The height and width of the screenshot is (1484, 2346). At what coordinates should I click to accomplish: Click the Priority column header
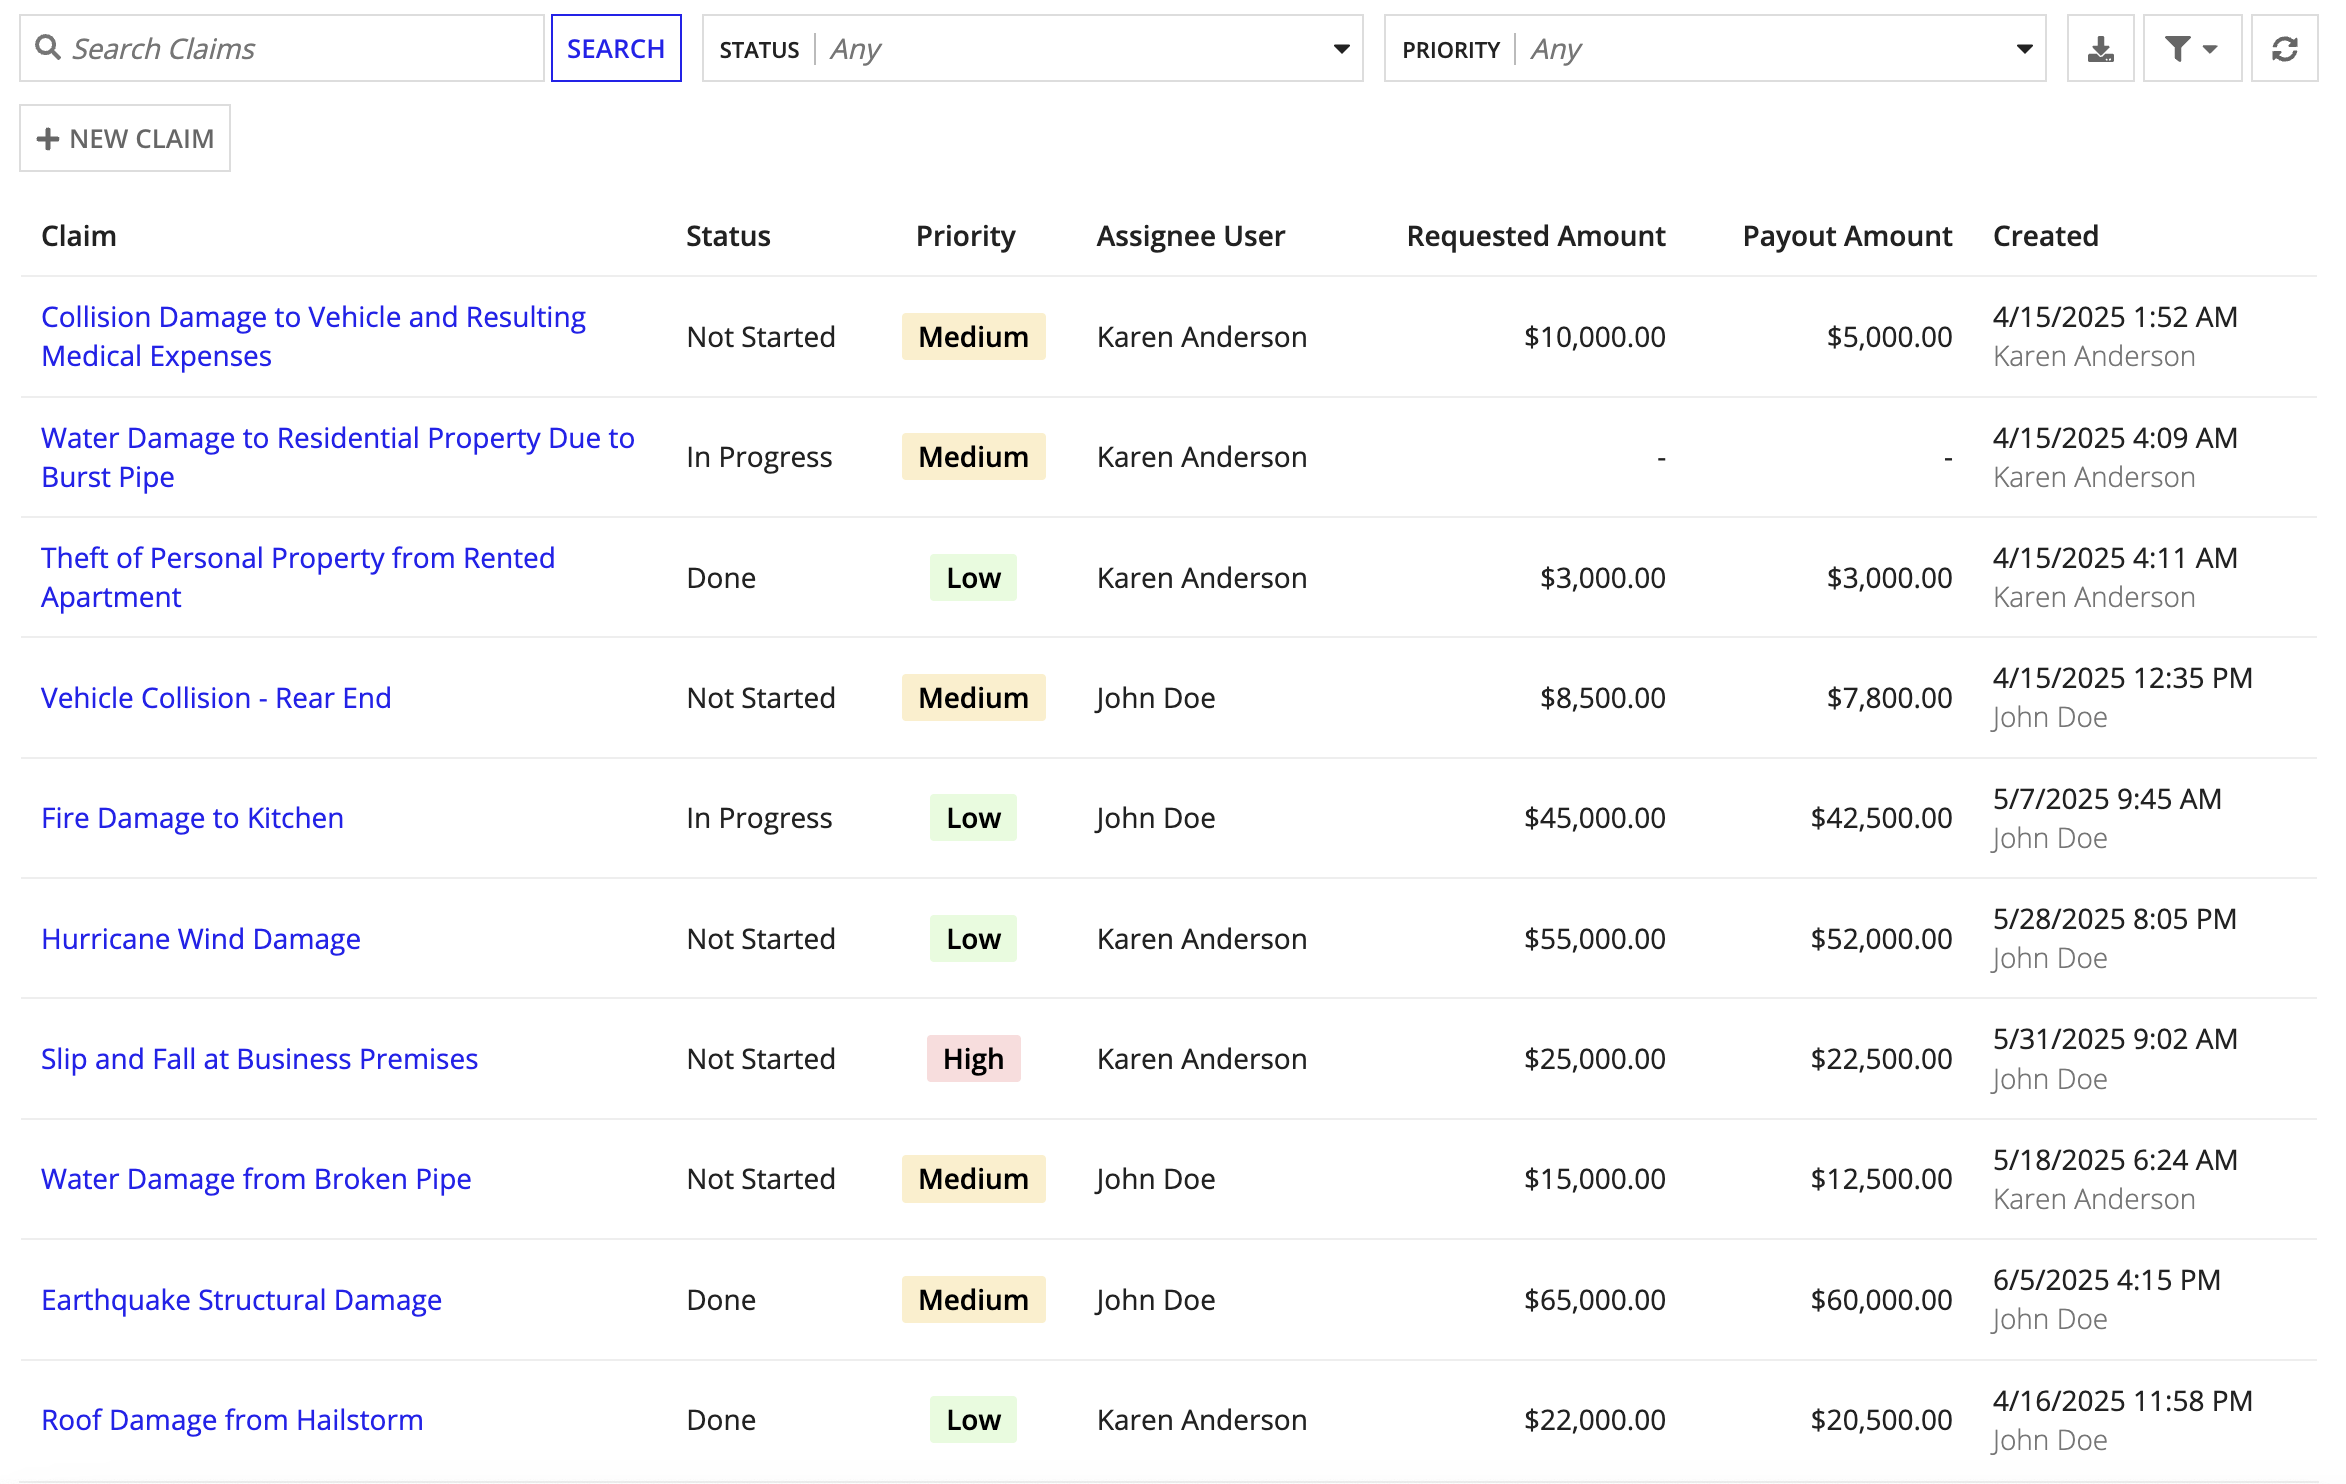pos(965,236)
